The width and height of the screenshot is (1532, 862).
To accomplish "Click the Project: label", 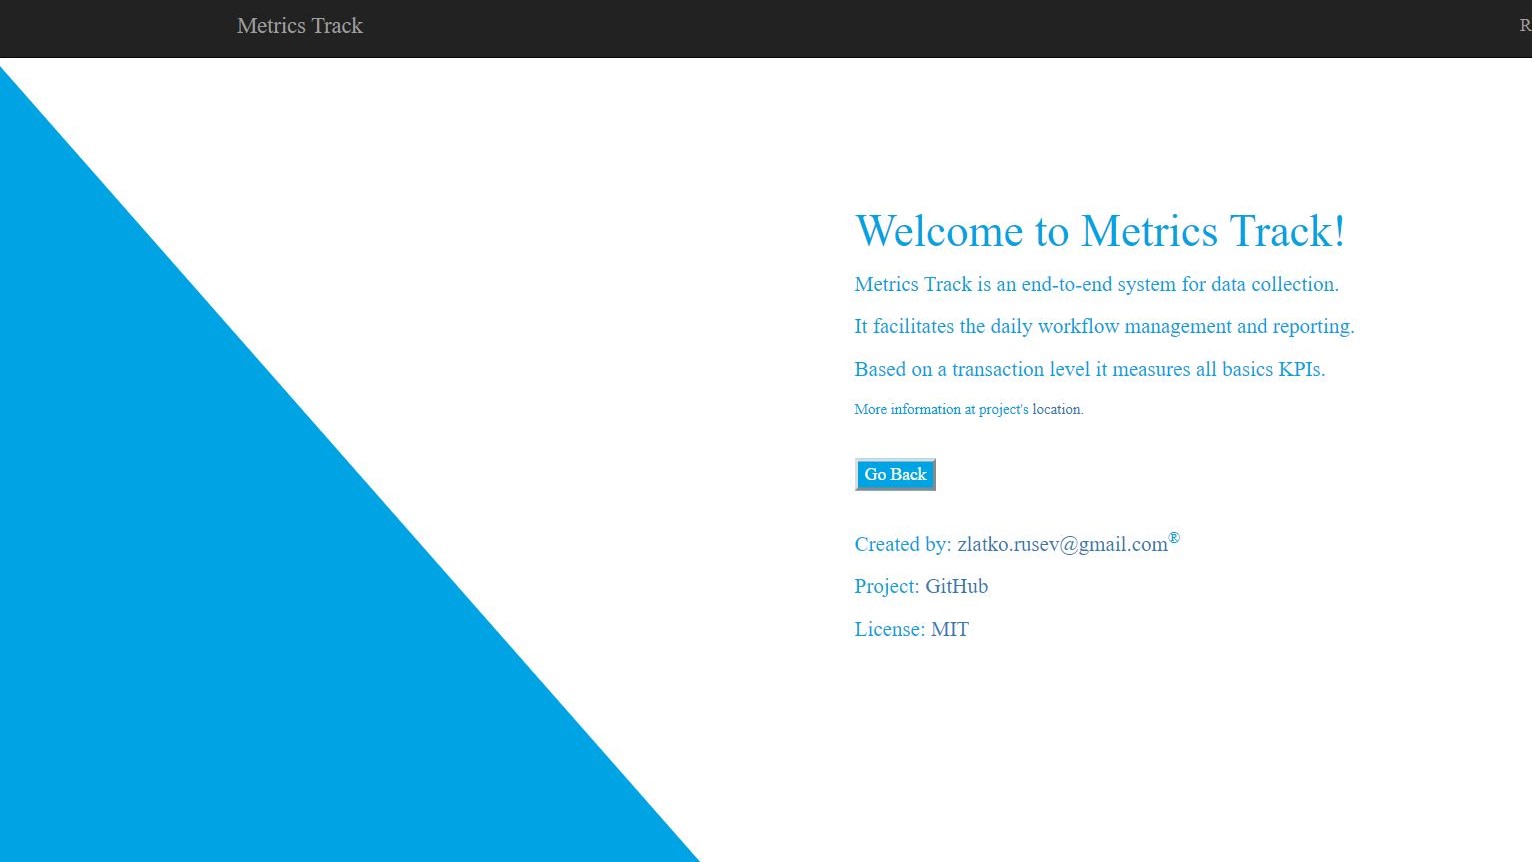I will pos(887,586).
